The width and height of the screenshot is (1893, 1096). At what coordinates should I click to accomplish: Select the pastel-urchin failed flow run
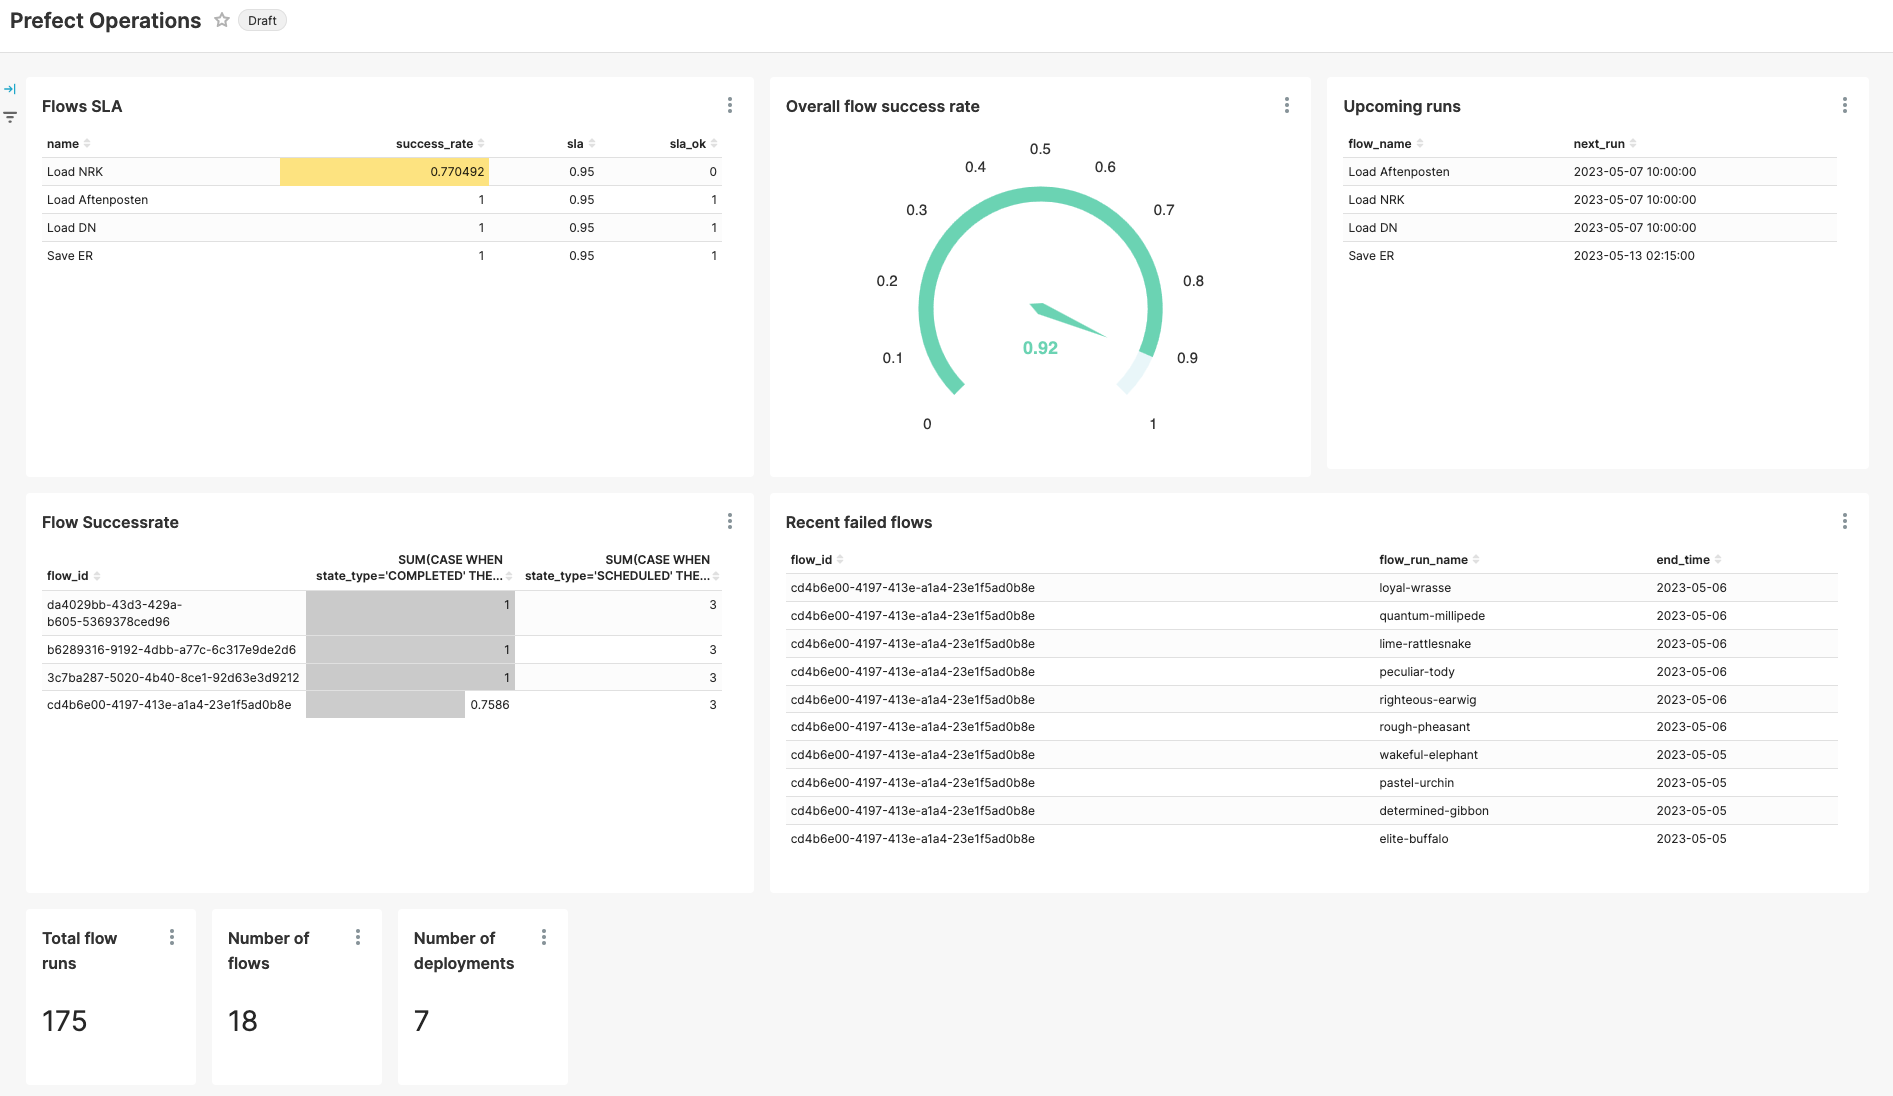tap(1416, 783)
